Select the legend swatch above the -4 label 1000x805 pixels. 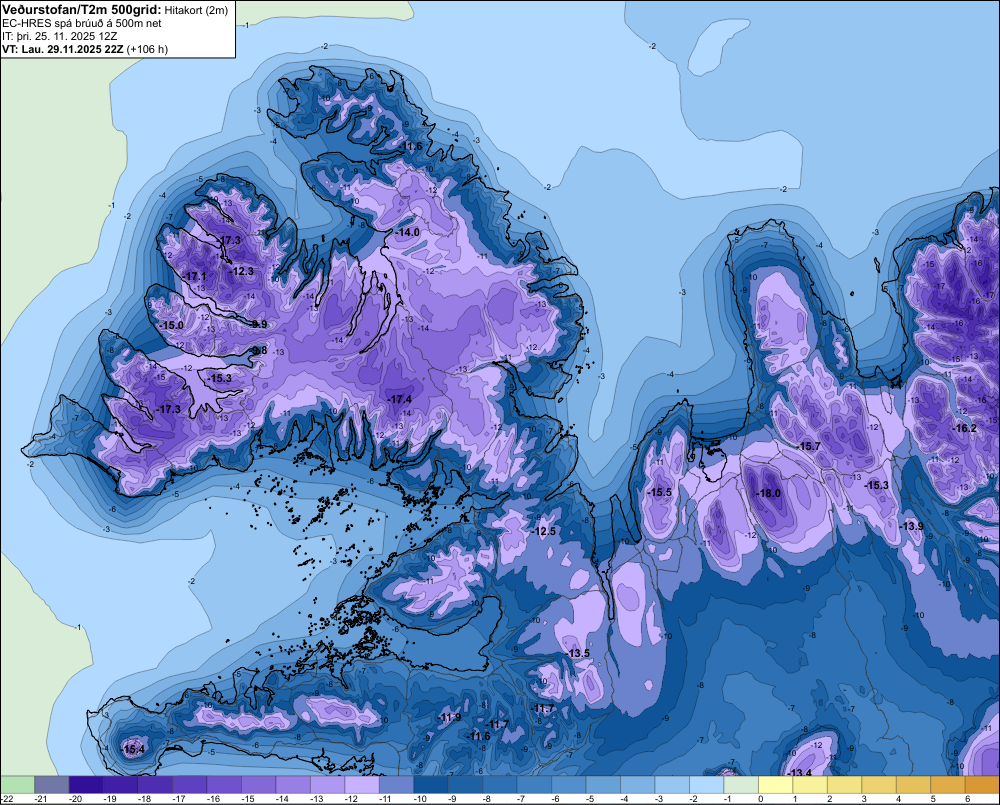click(636, 784)
